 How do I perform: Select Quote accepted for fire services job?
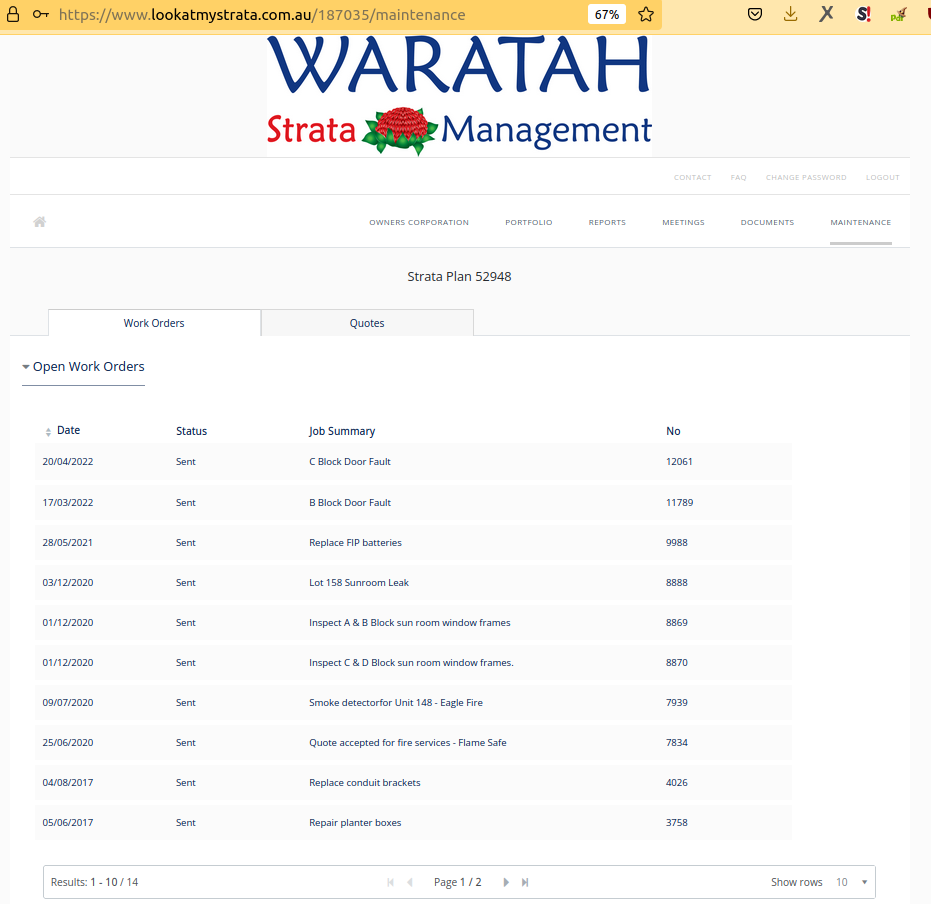tap(407, 743)
